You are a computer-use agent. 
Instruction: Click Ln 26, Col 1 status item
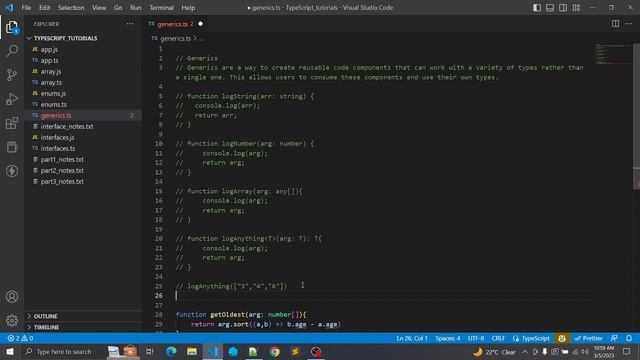pos(411,338)
